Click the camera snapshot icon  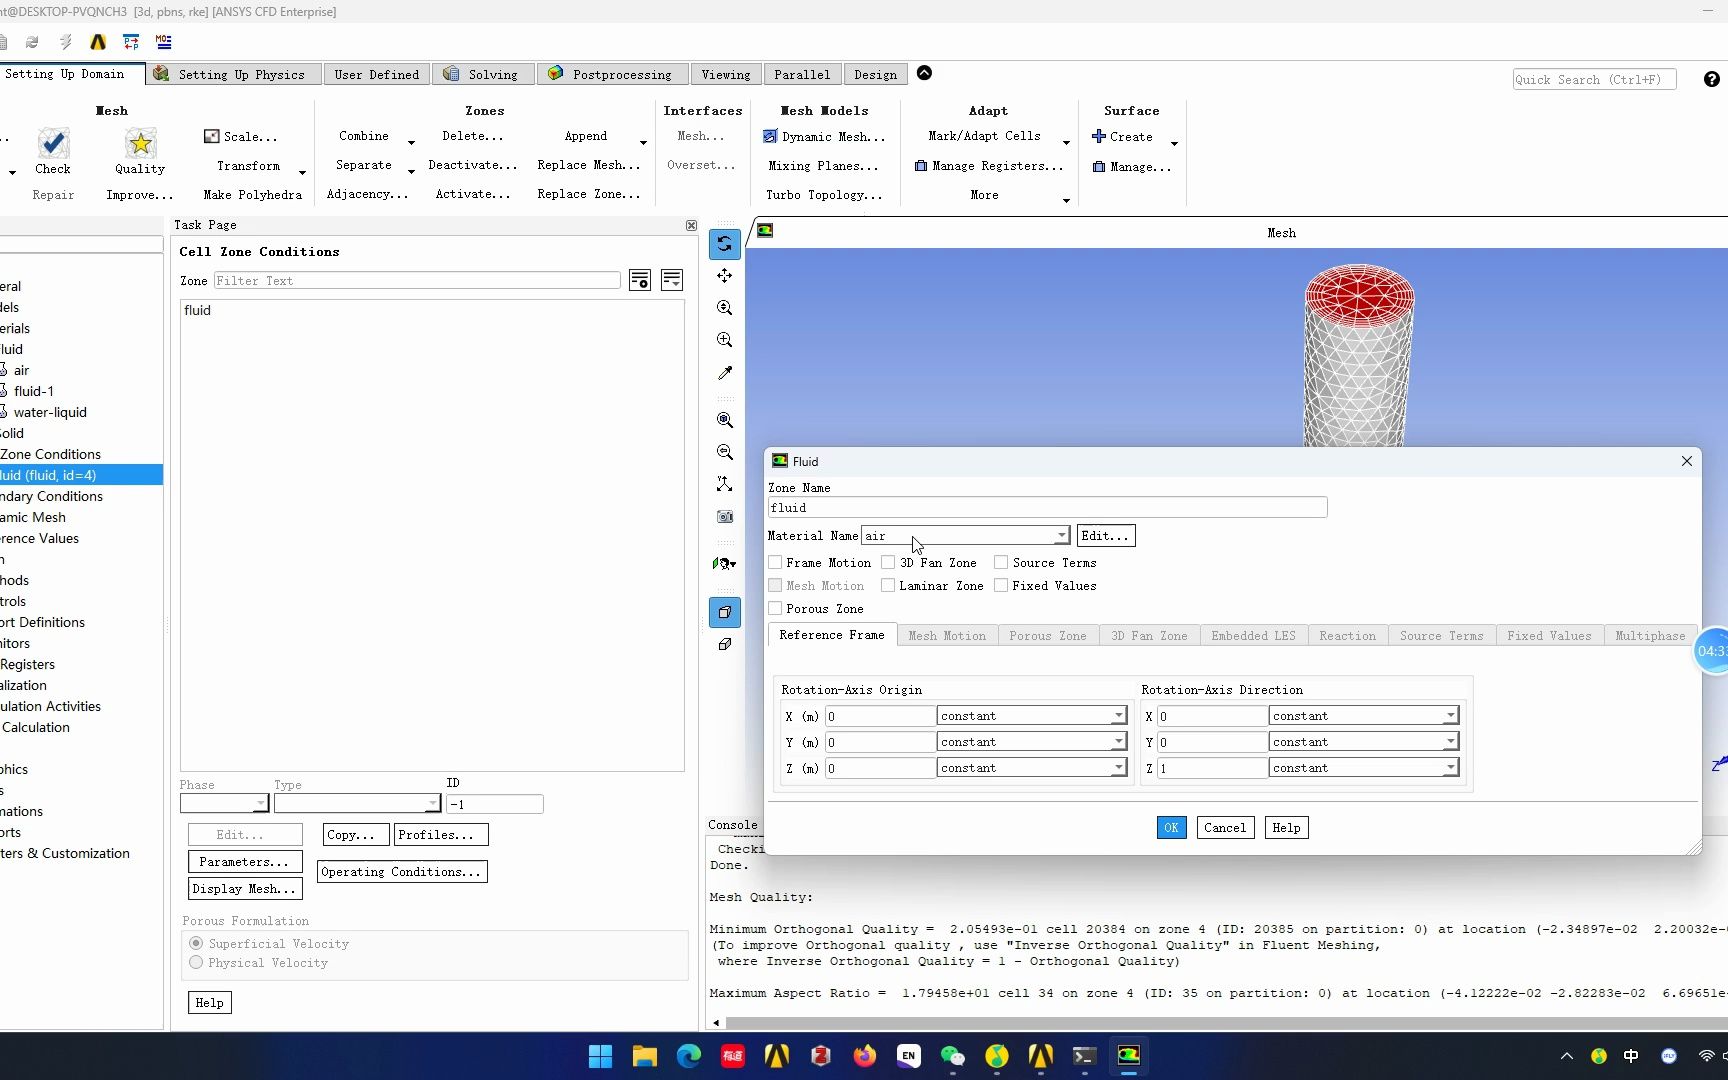724,517
